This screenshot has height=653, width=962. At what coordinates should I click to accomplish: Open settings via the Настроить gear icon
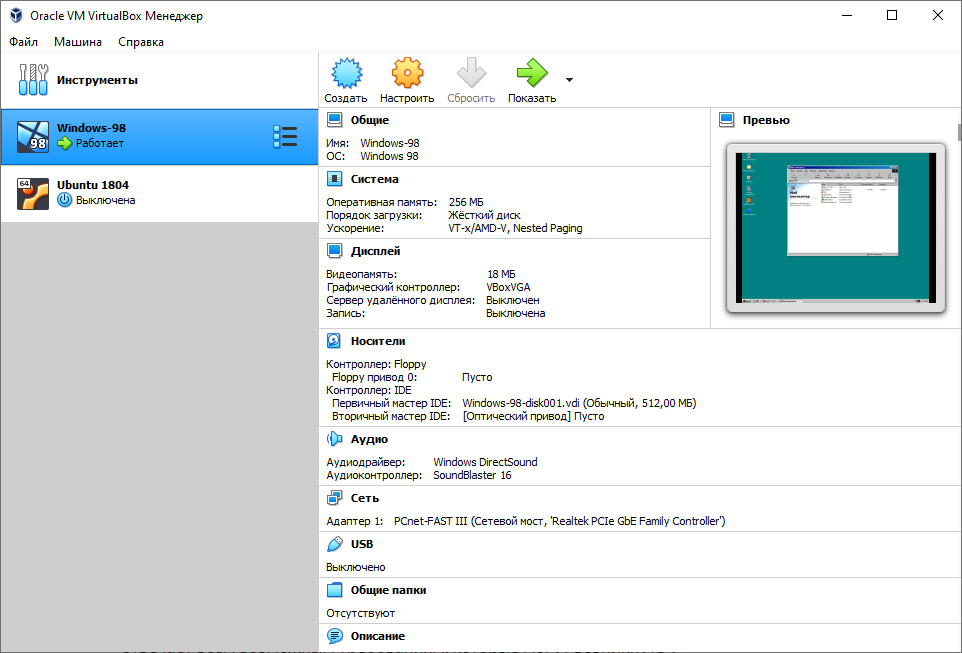(407, 73)
